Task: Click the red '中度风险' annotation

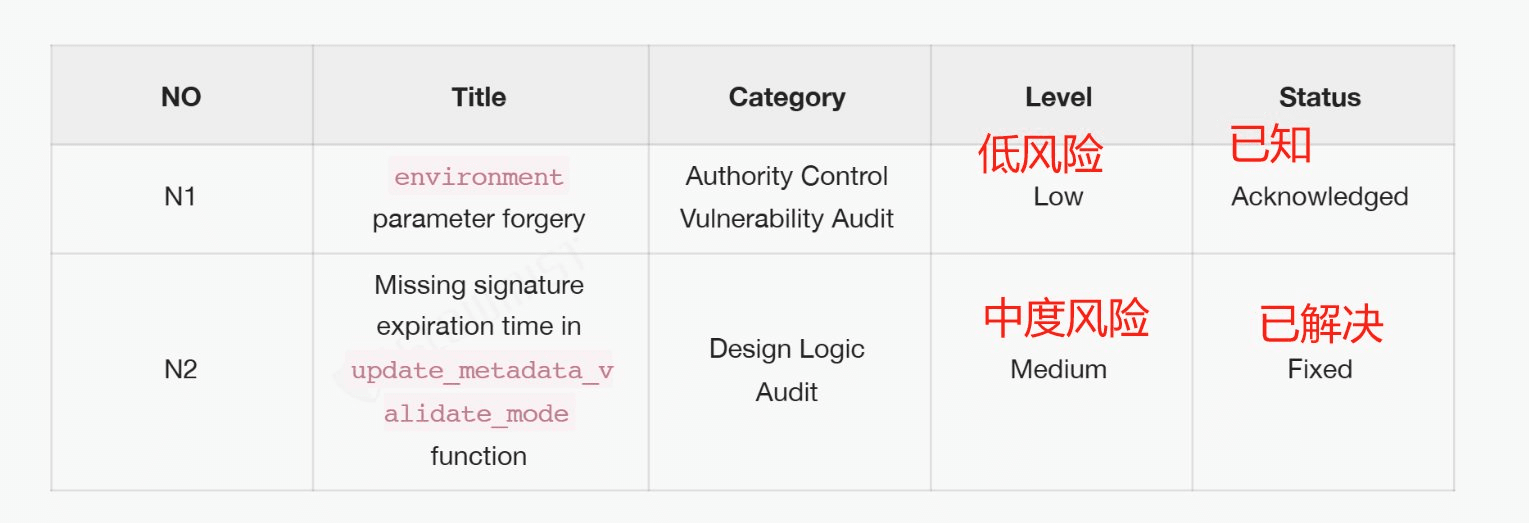Action: (1066, 319)
